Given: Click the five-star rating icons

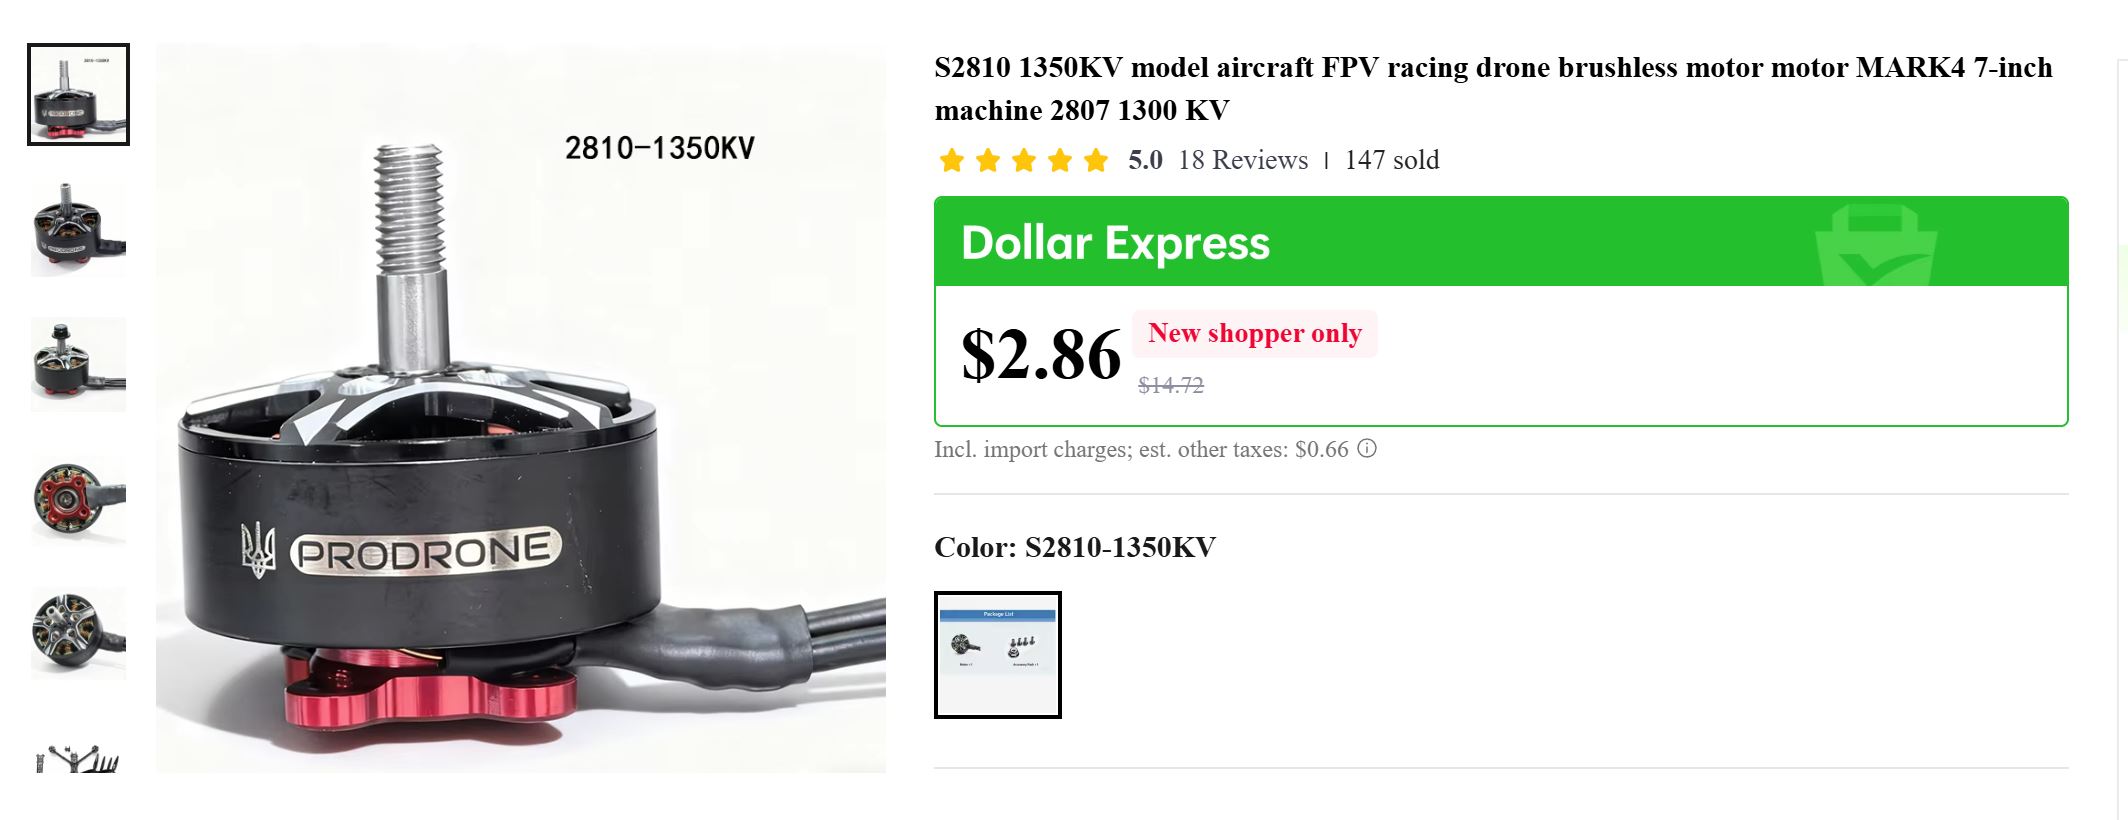Looking at the screenshot, I should pyautogui.click(x=1024, y=160).
